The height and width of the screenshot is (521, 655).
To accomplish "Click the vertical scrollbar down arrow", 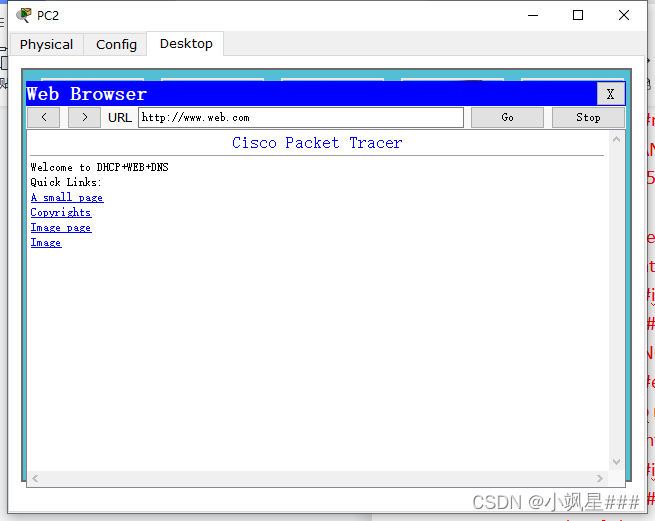I will (616, 461).
